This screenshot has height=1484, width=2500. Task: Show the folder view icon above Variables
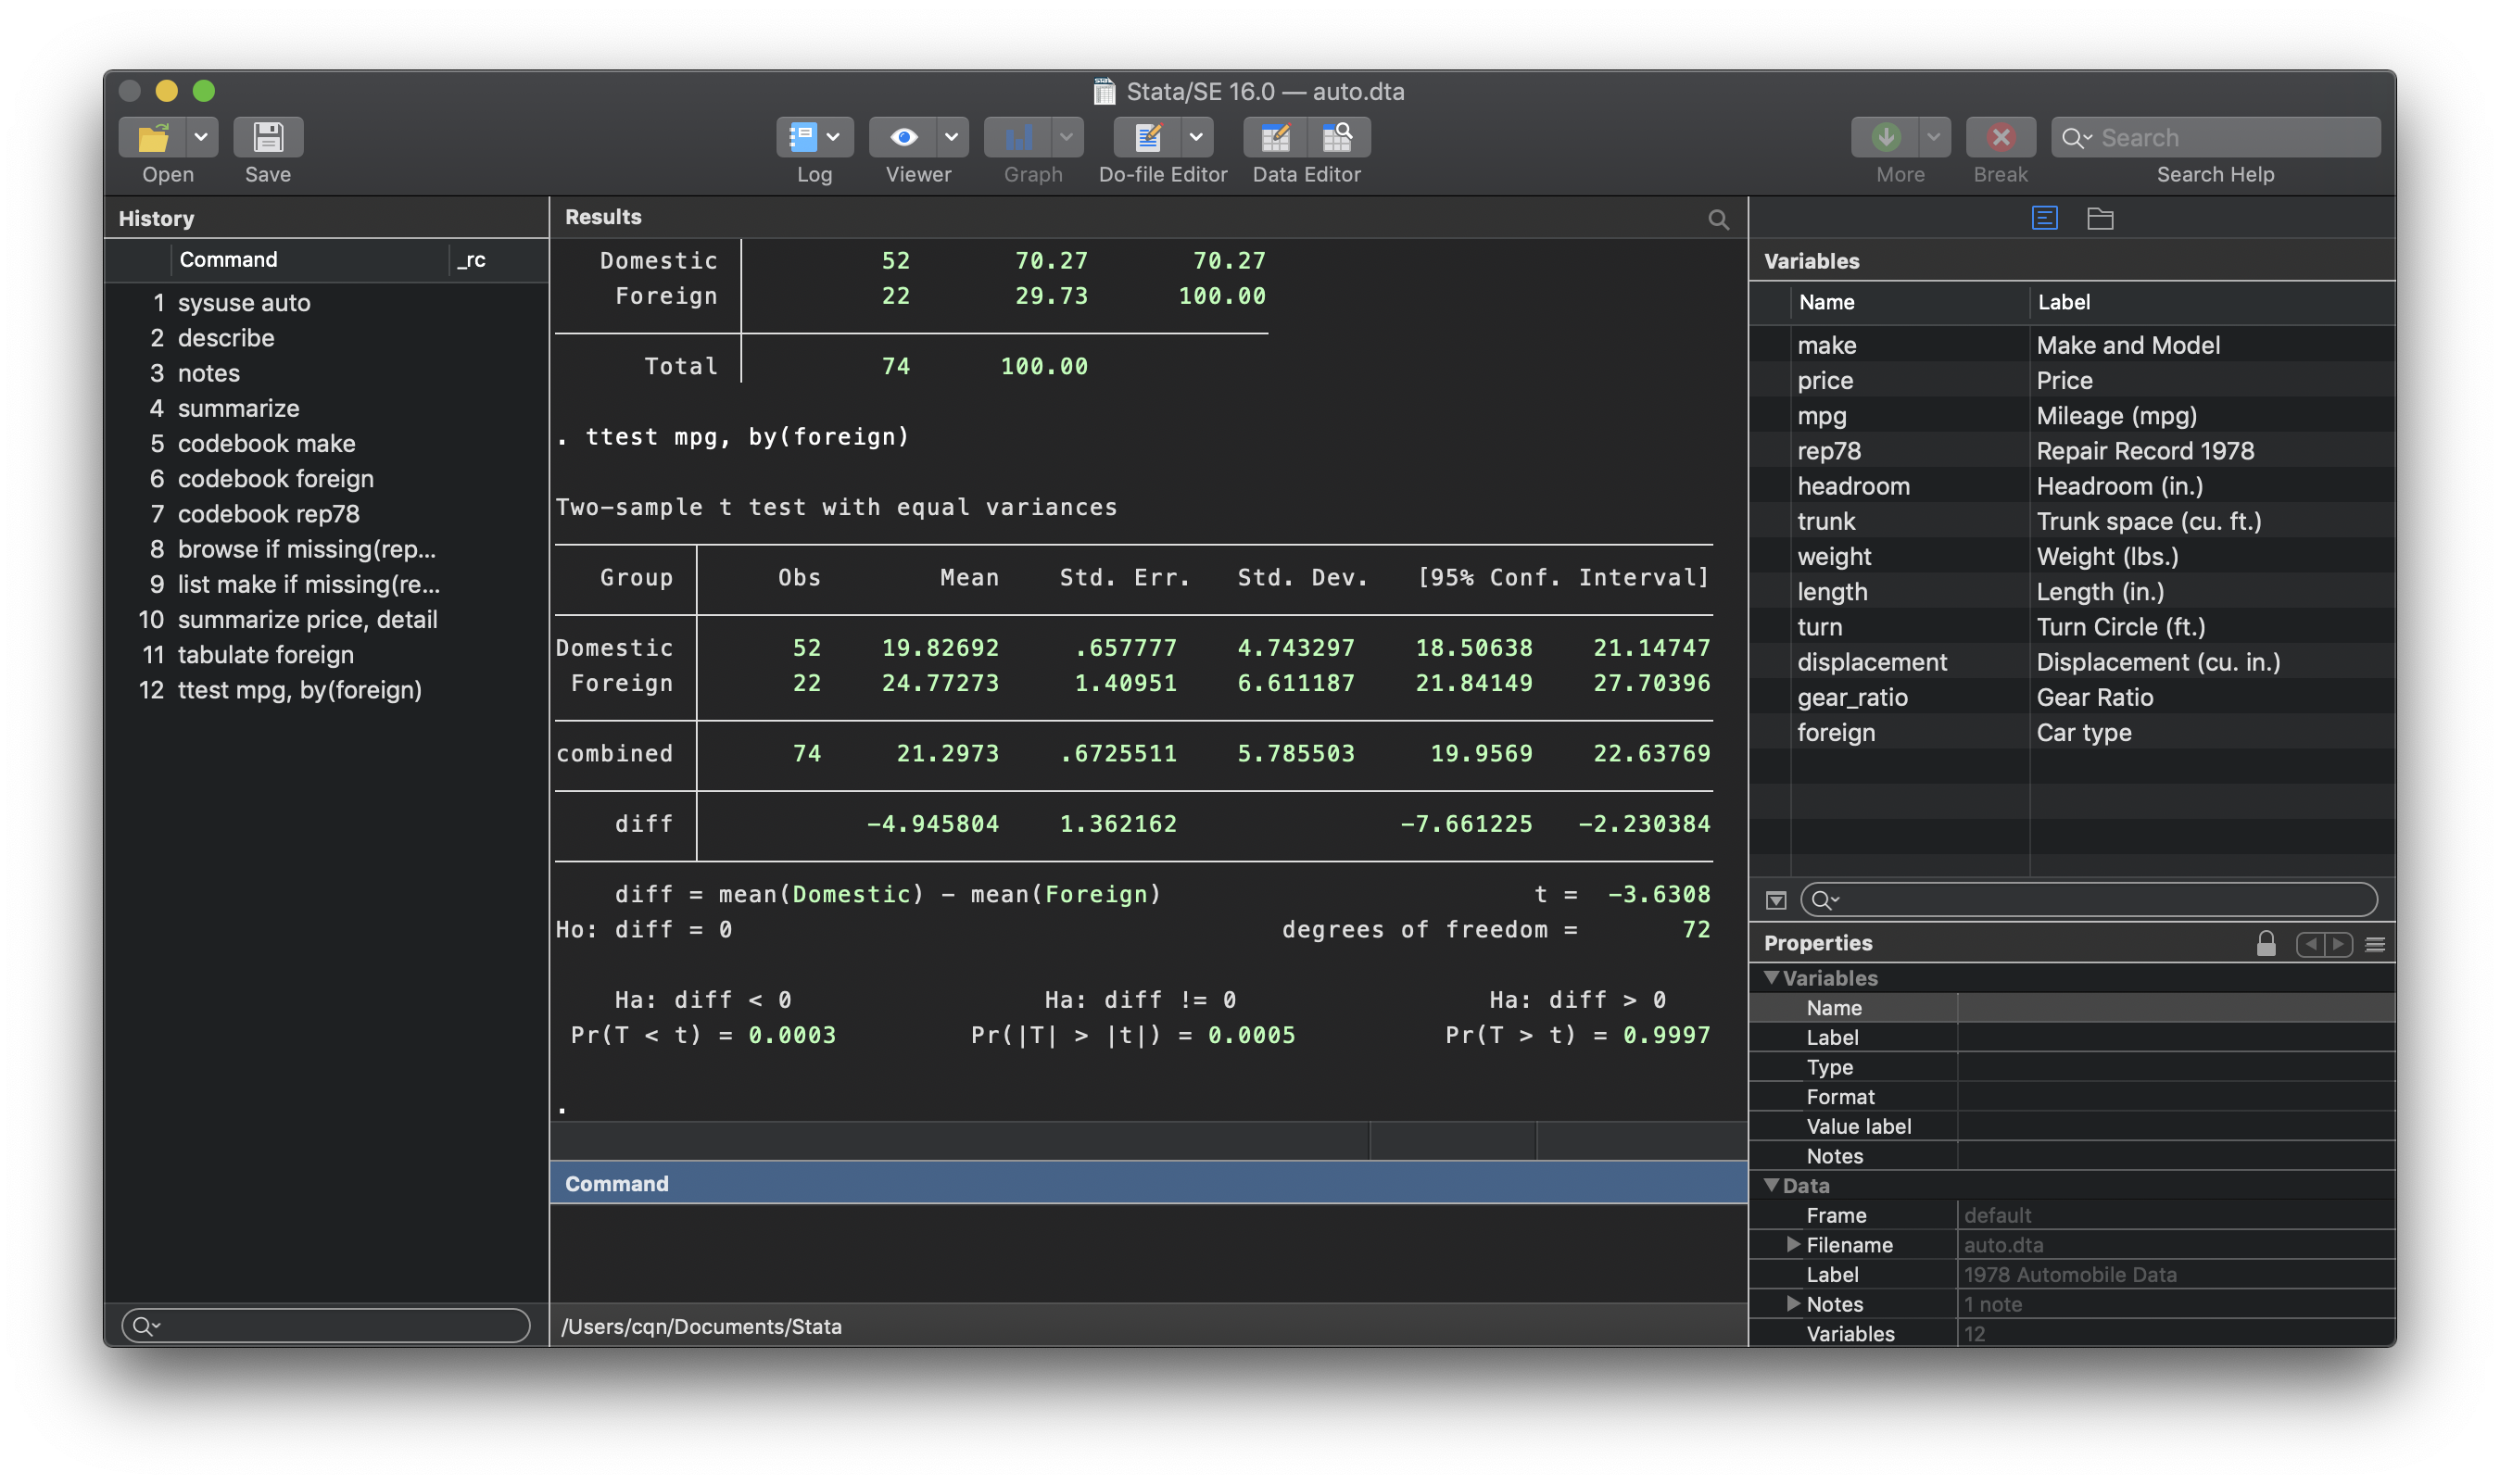2100,218
